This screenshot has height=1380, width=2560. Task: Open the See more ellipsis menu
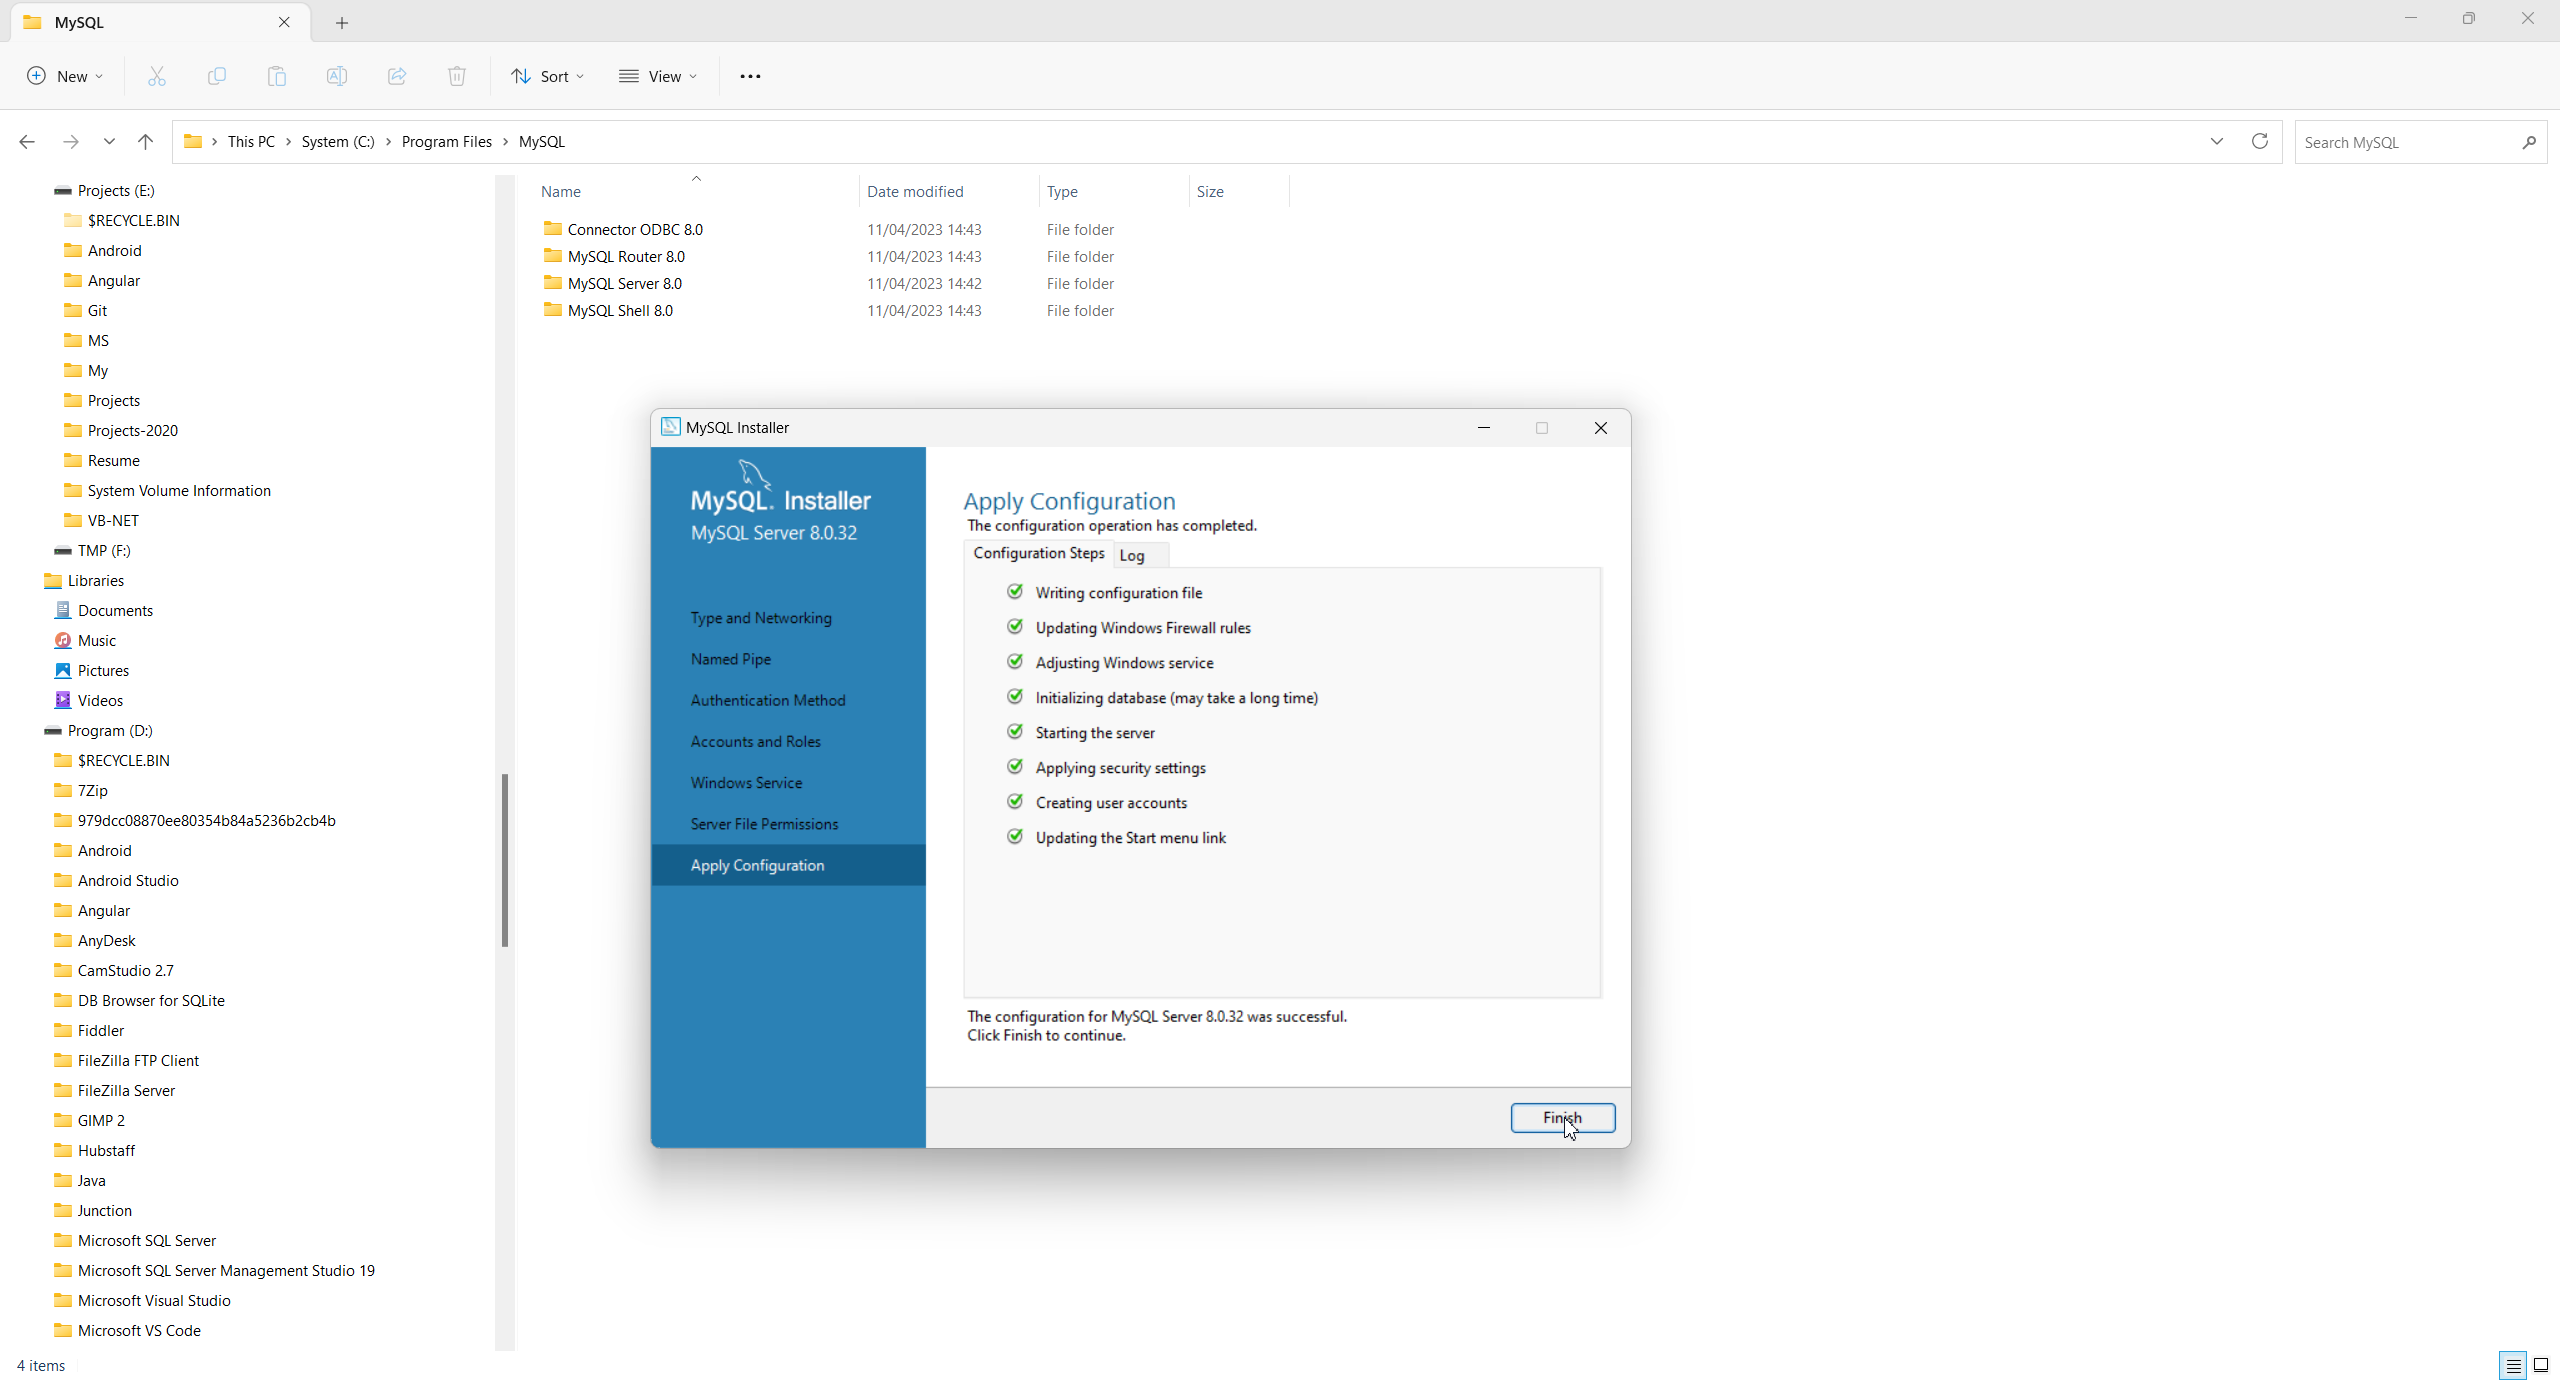pos(750,76)
